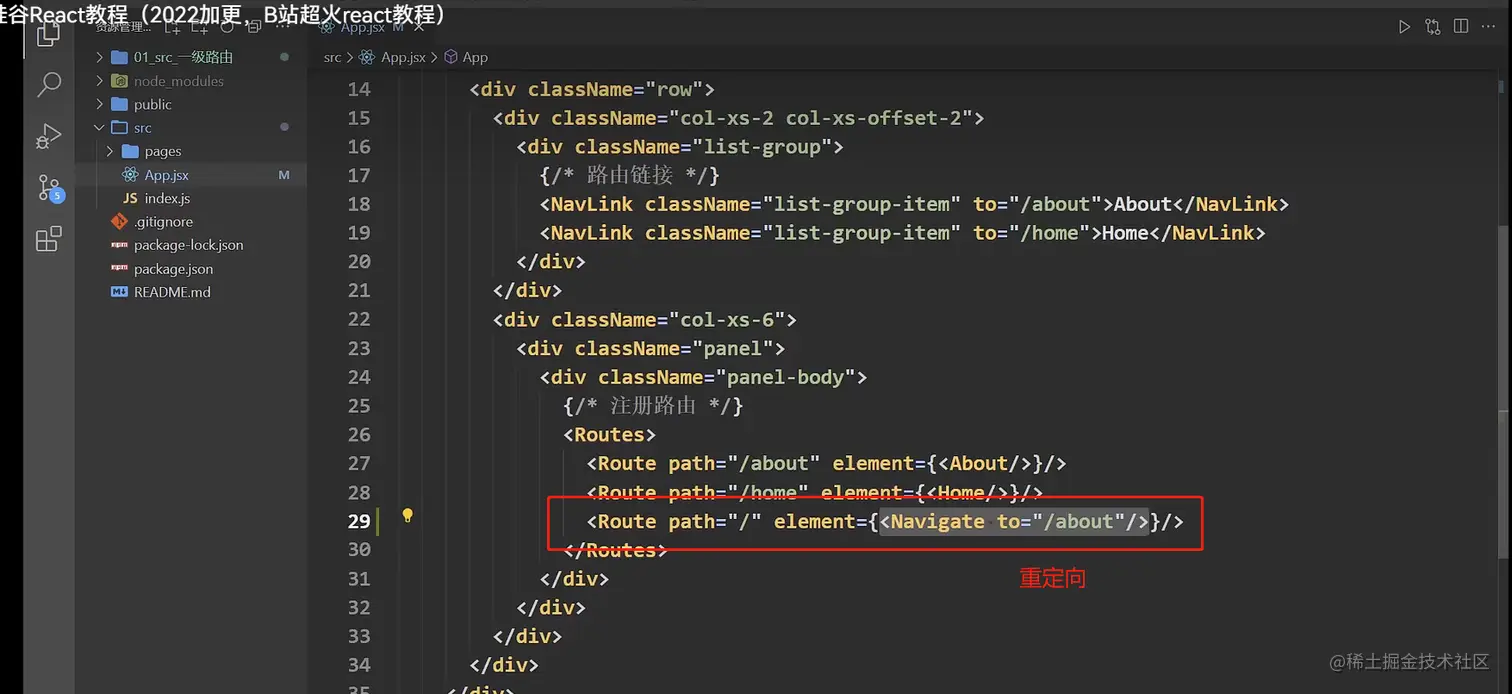Expand the node_modules folder chevron
This screenshot has width=1512, height=694.
tap(99, 81)
